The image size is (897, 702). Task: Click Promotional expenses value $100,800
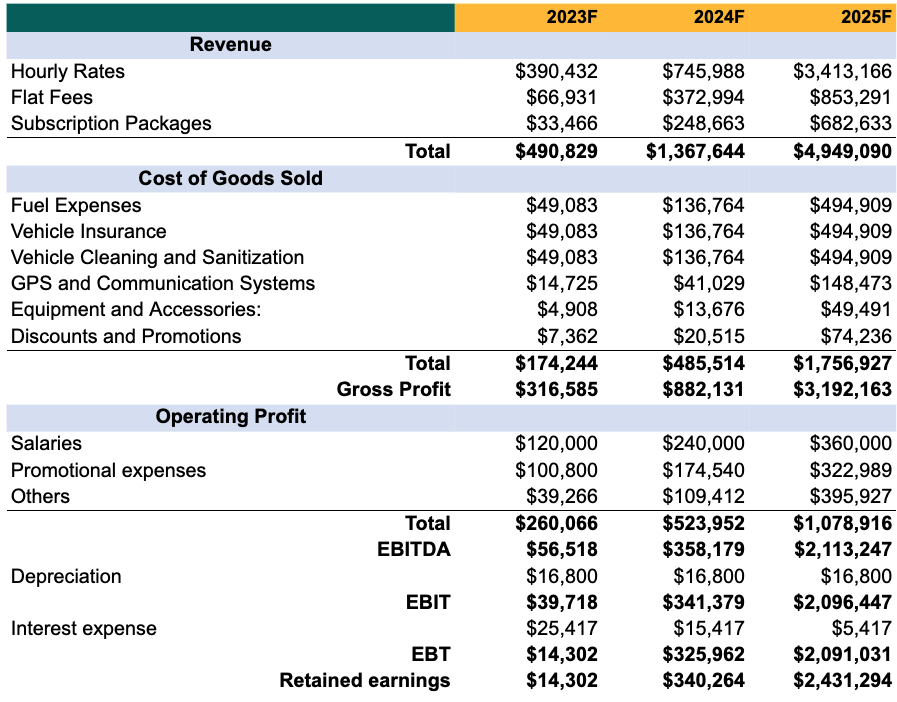point(556,470)
